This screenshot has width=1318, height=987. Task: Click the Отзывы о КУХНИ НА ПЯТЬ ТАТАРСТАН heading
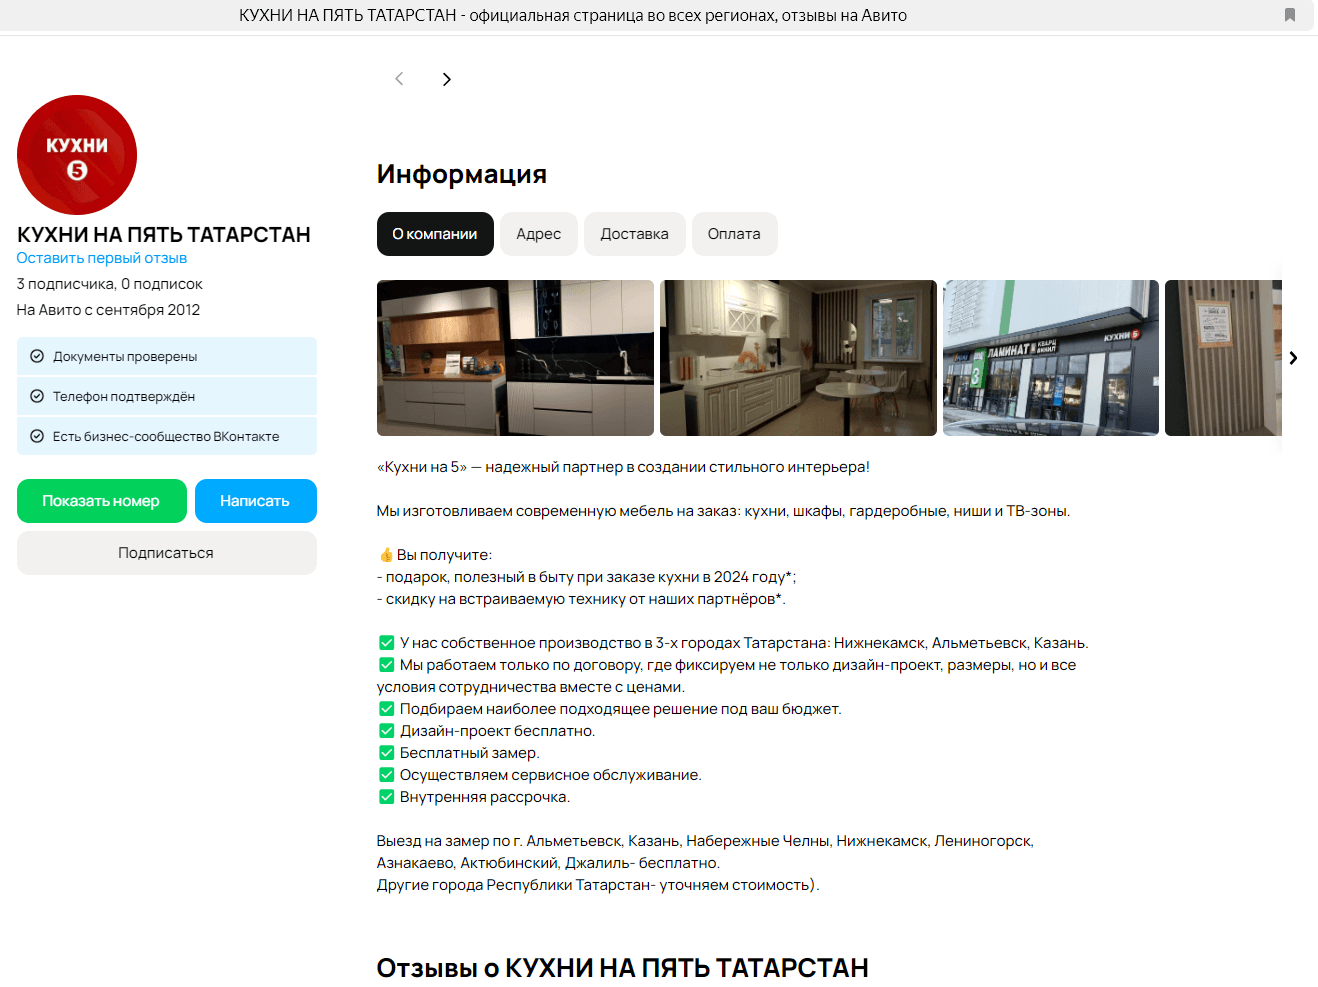pyautogui.click(x=623, y=968)
